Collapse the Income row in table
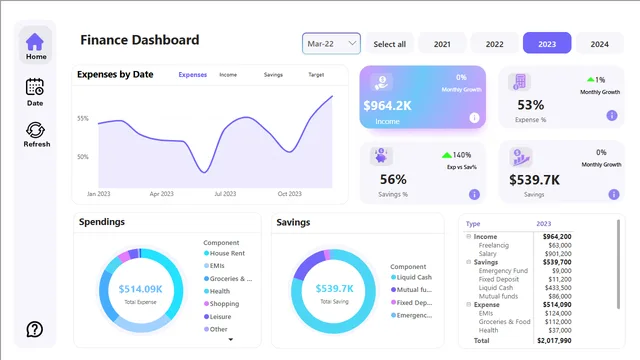640x360 pixels. [x=469, y=236]
